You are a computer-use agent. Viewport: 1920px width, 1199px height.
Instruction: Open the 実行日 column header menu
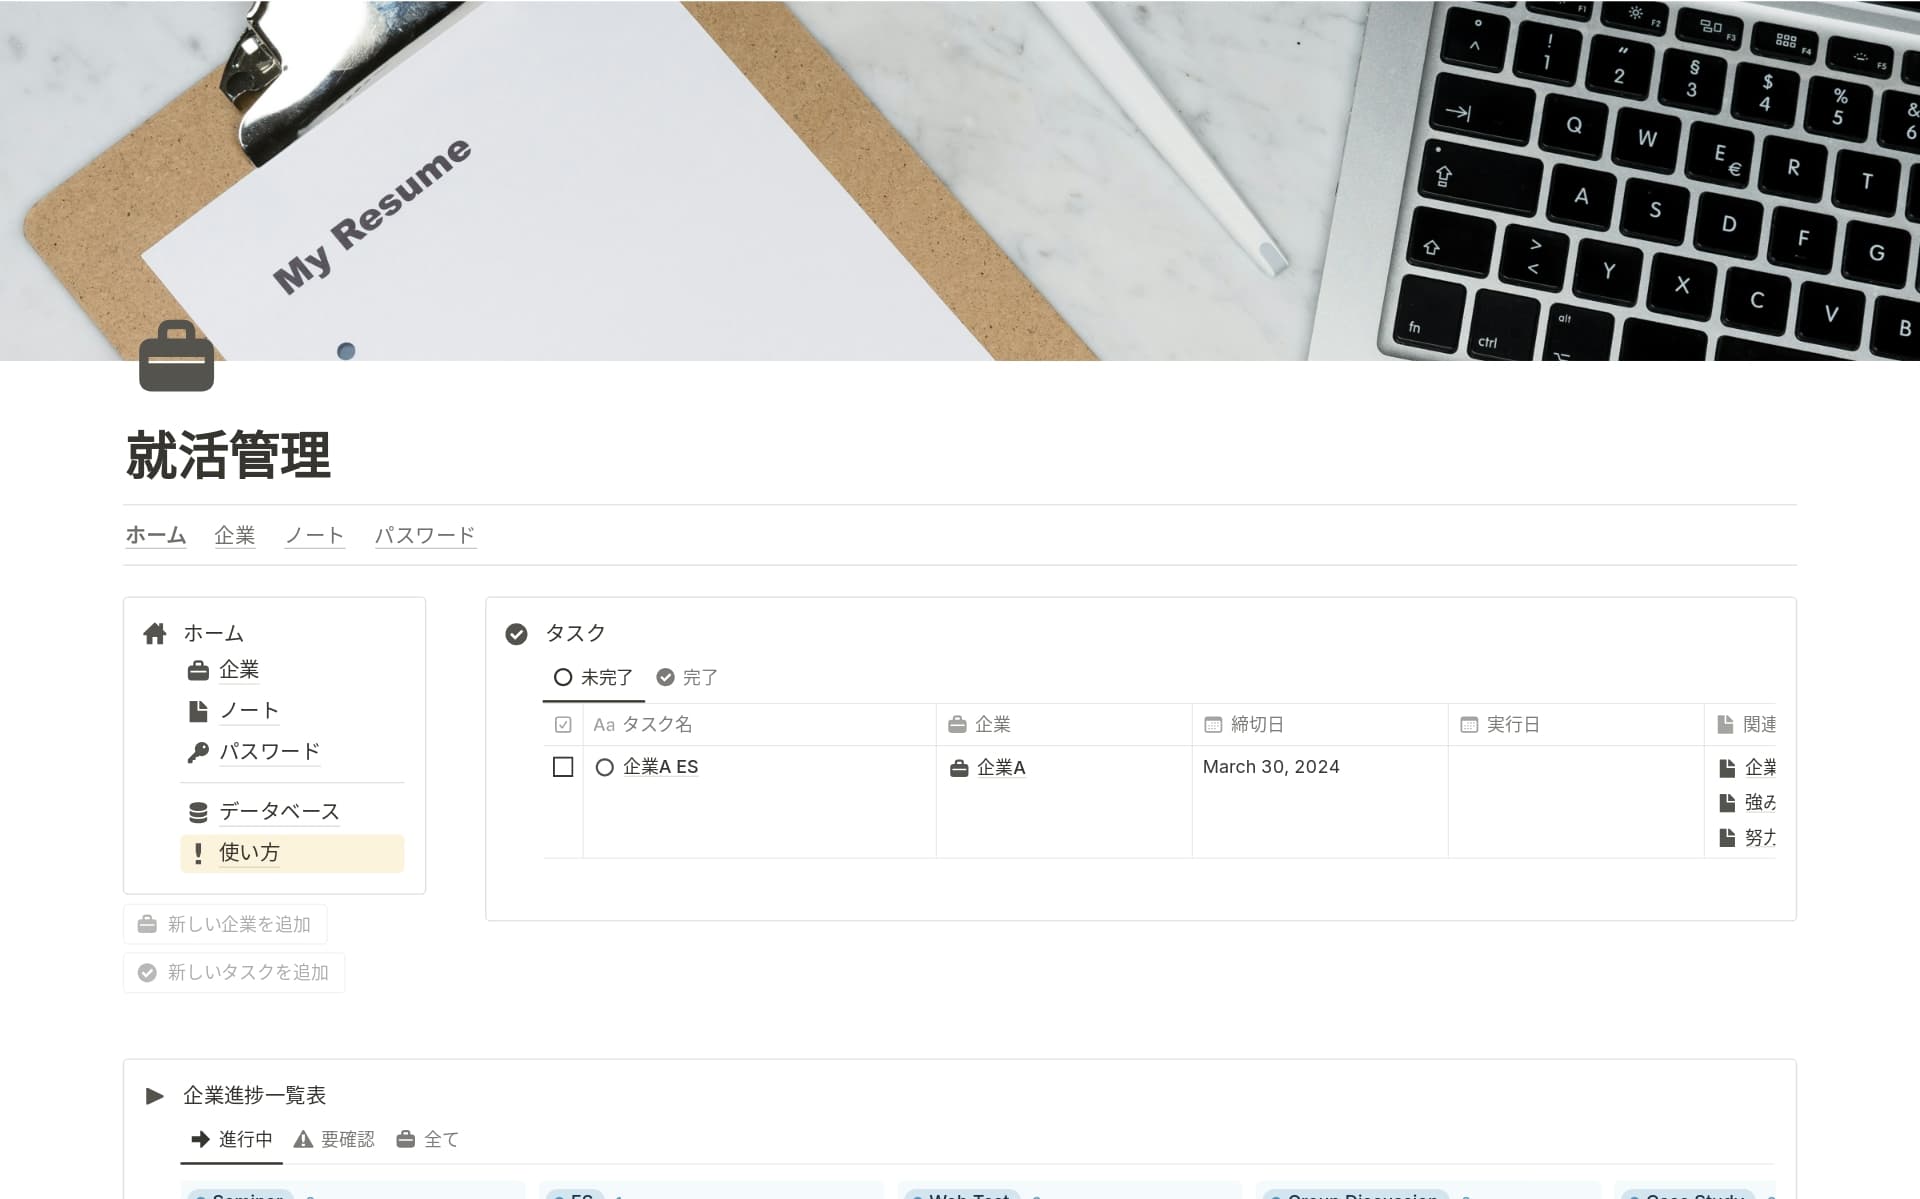pos(1512,725)
